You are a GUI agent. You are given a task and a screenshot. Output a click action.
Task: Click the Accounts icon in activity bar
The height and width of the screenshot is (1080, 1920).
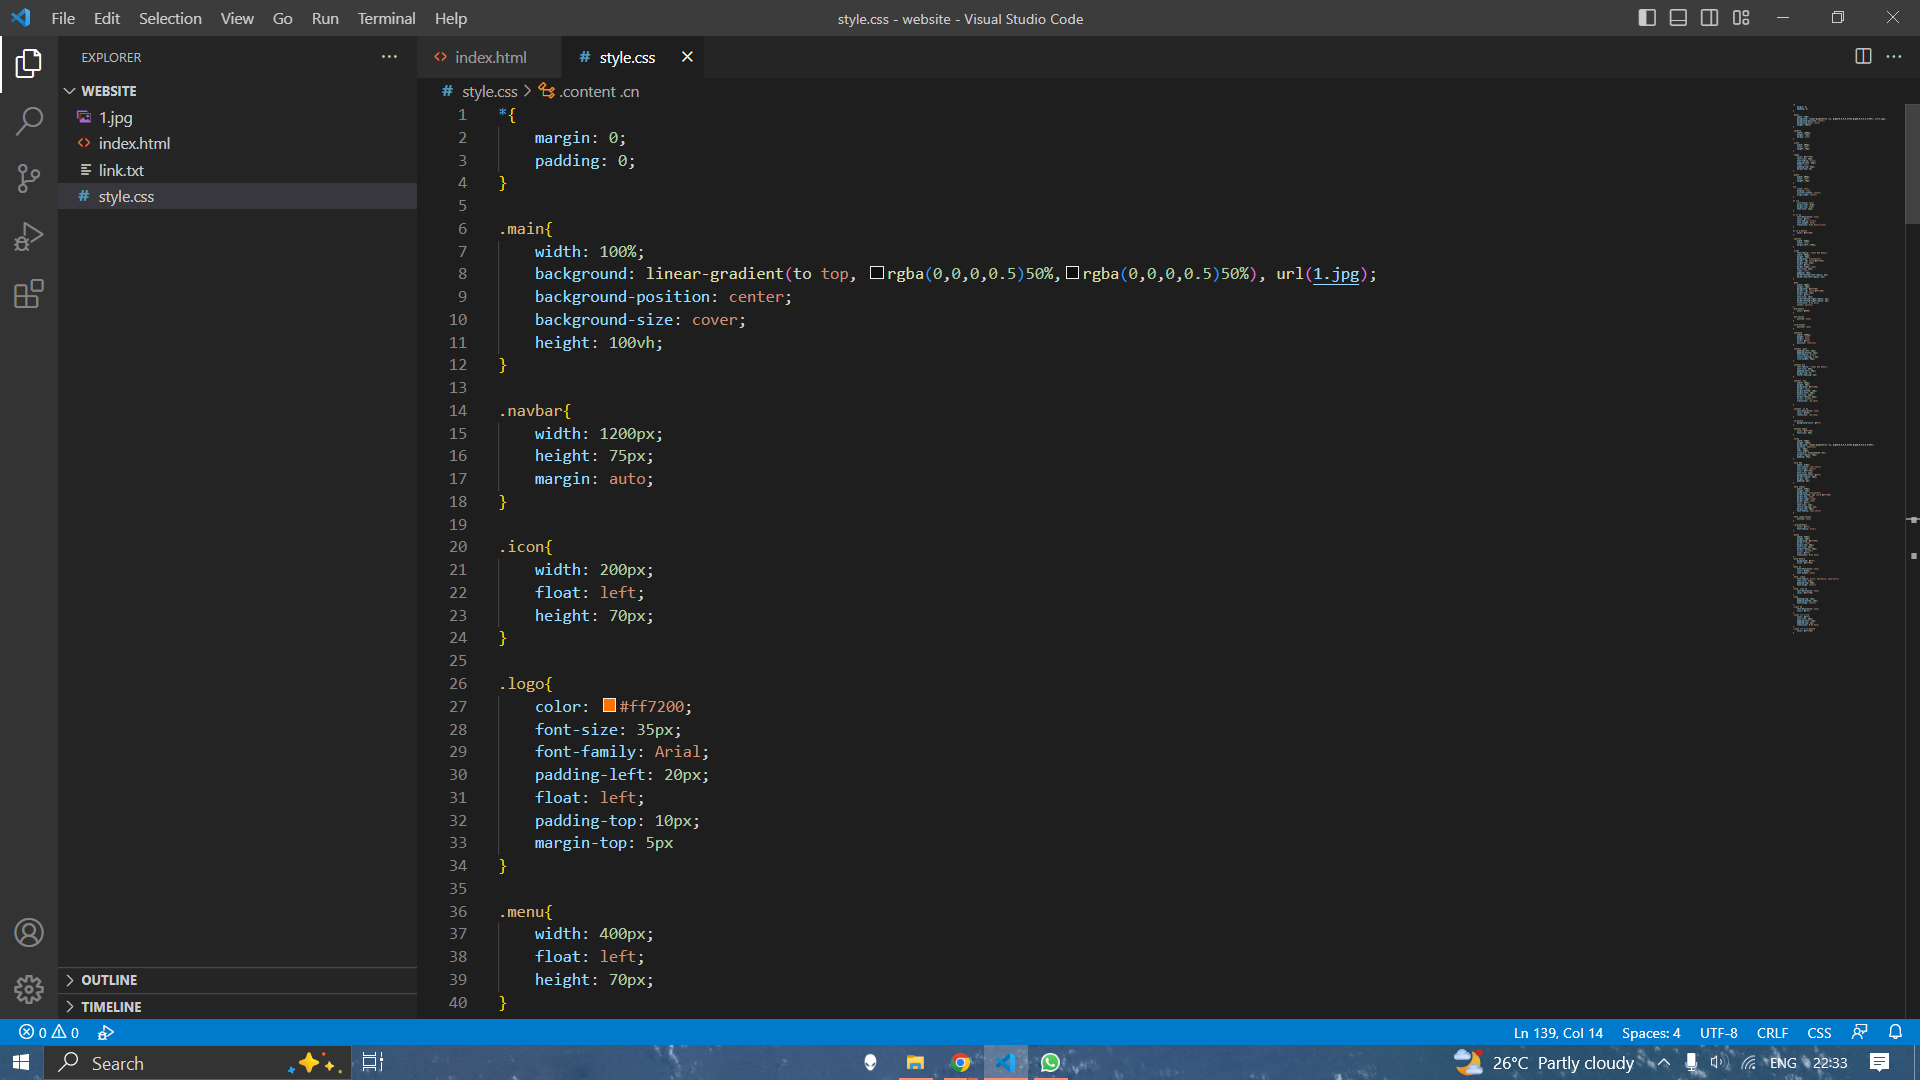29,932
